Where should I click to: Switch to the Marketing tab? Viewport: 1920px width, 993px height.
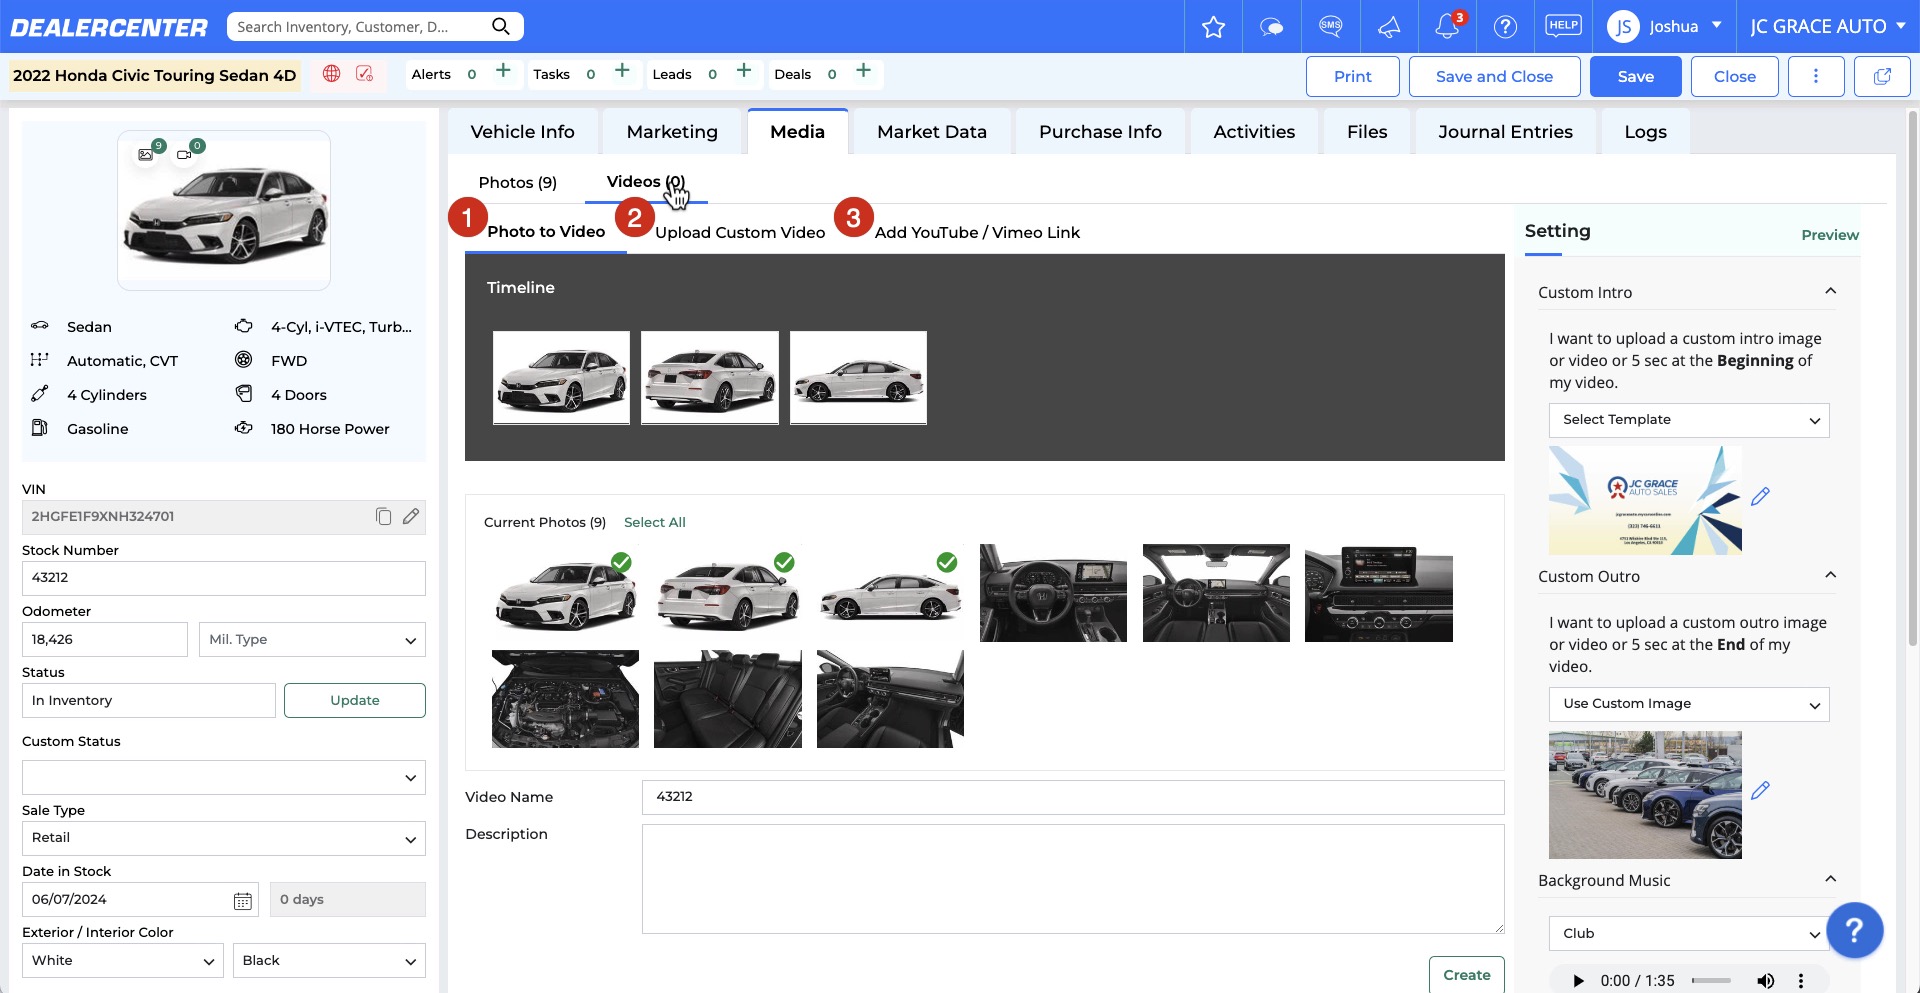click(x=672, y=132)
